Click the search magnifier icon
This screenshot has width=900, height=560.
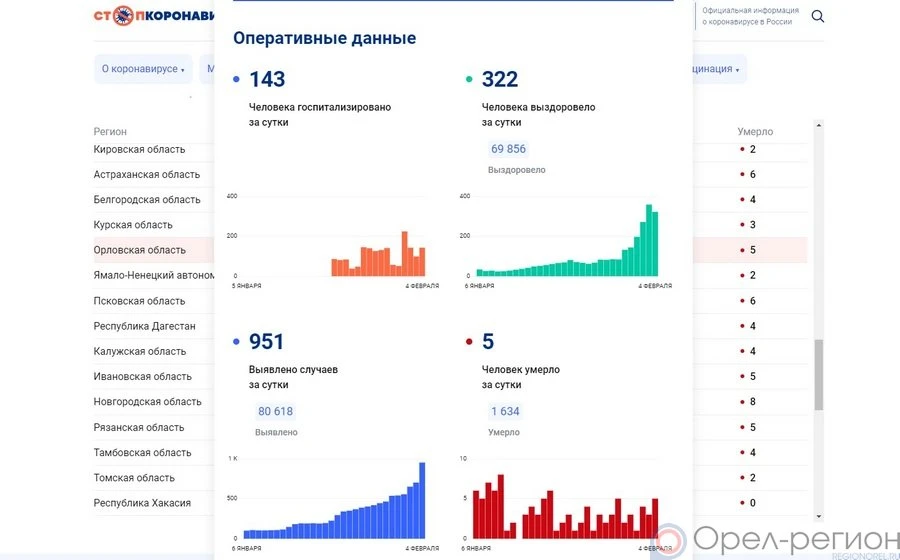[x=818, y=16]
